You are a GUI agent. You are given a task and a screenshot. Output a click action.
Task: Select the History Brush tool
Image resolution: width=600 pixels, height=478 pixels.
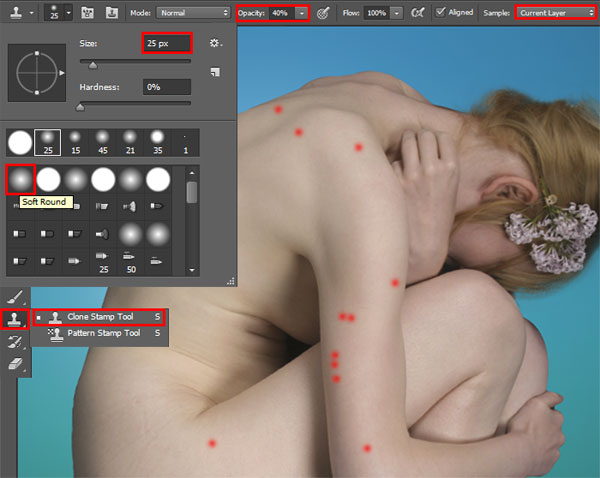click(x=15, y=342)
